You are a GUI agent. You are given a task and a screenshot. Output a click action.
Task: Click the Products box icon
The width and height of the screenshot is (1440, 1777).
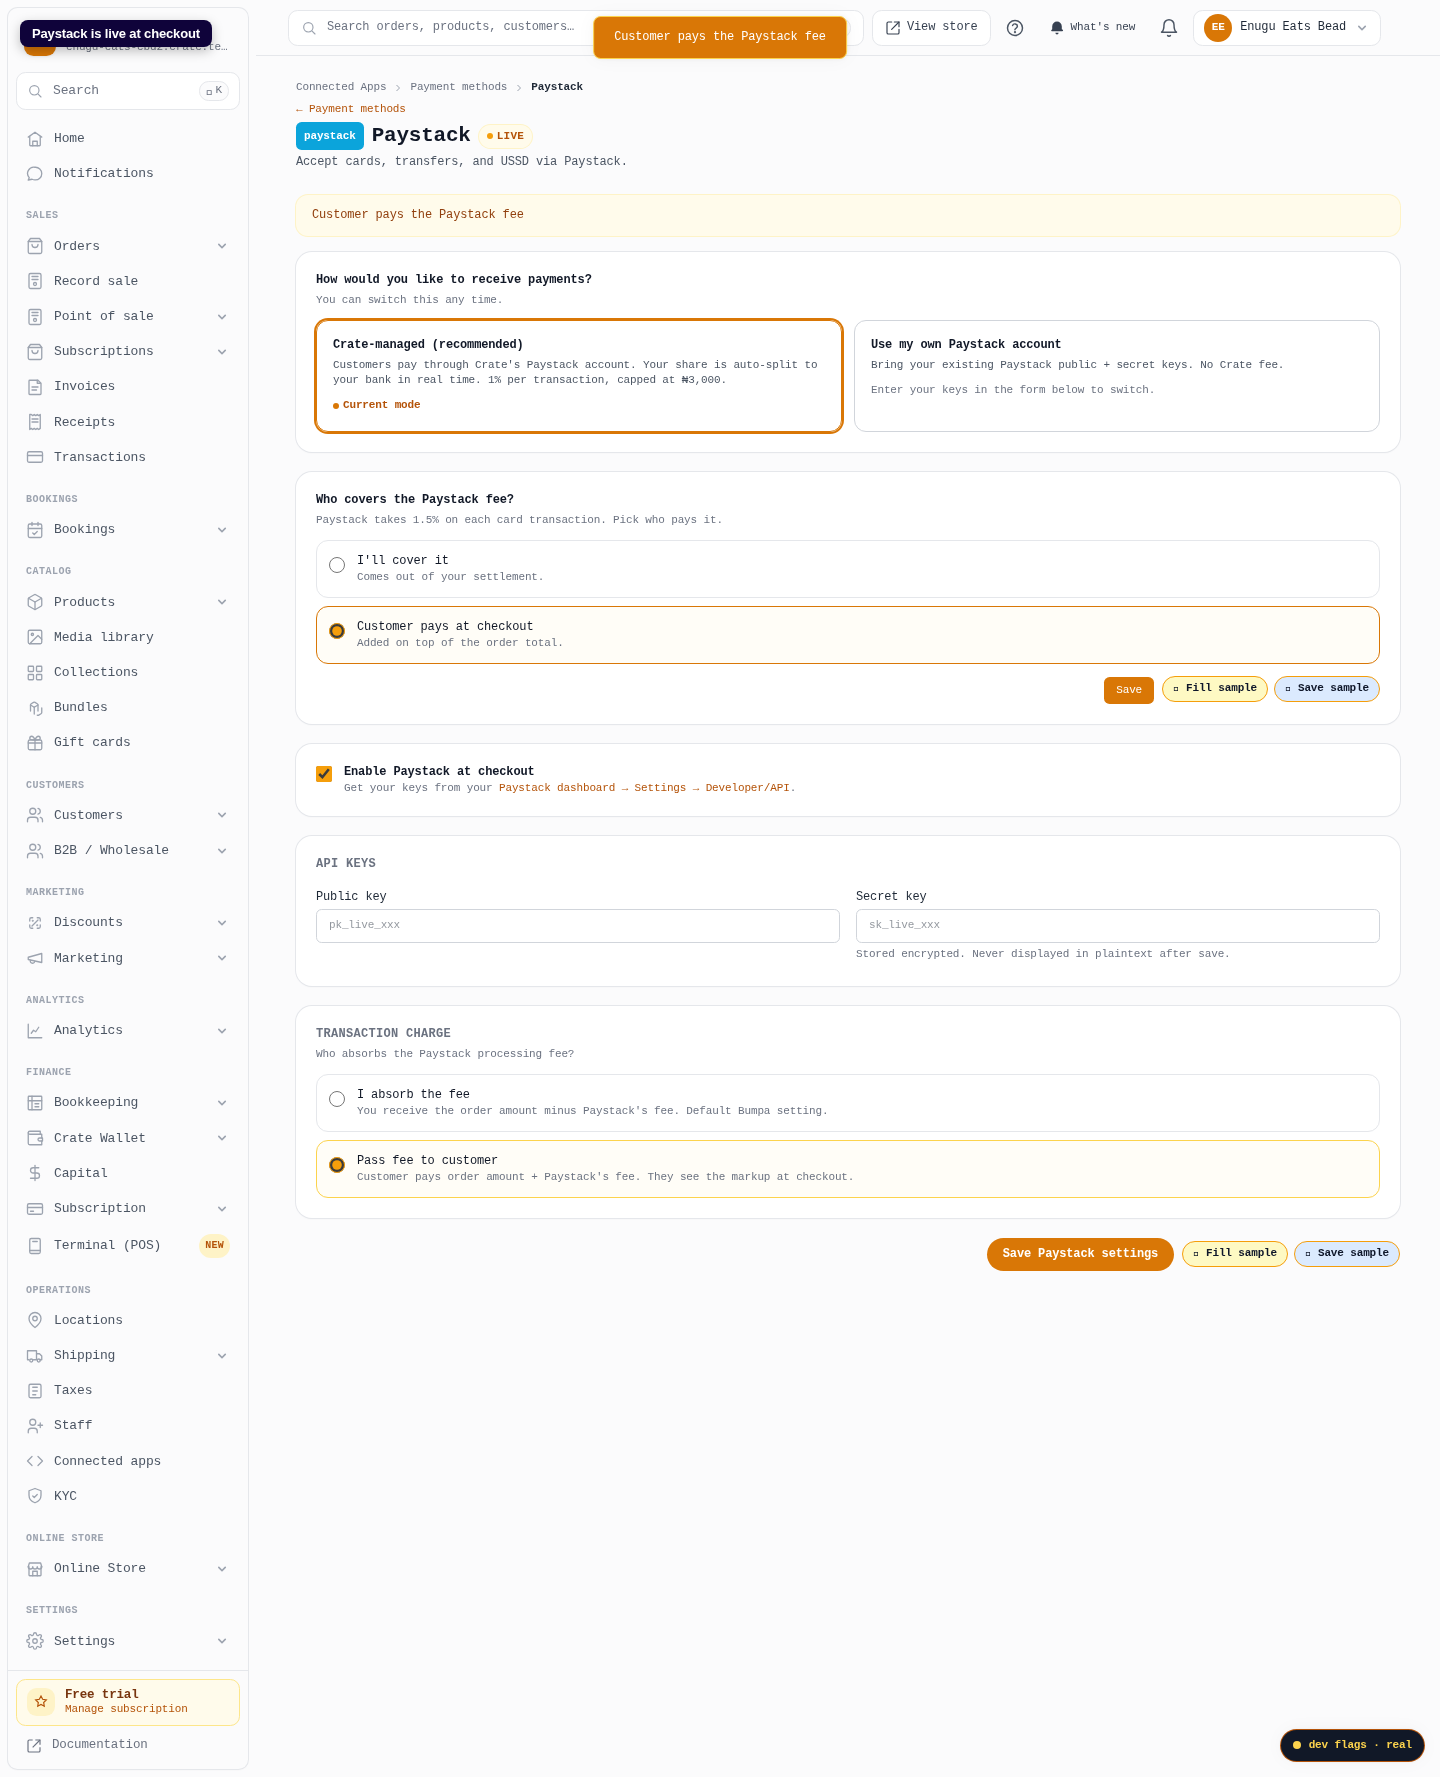pos(35,602)
